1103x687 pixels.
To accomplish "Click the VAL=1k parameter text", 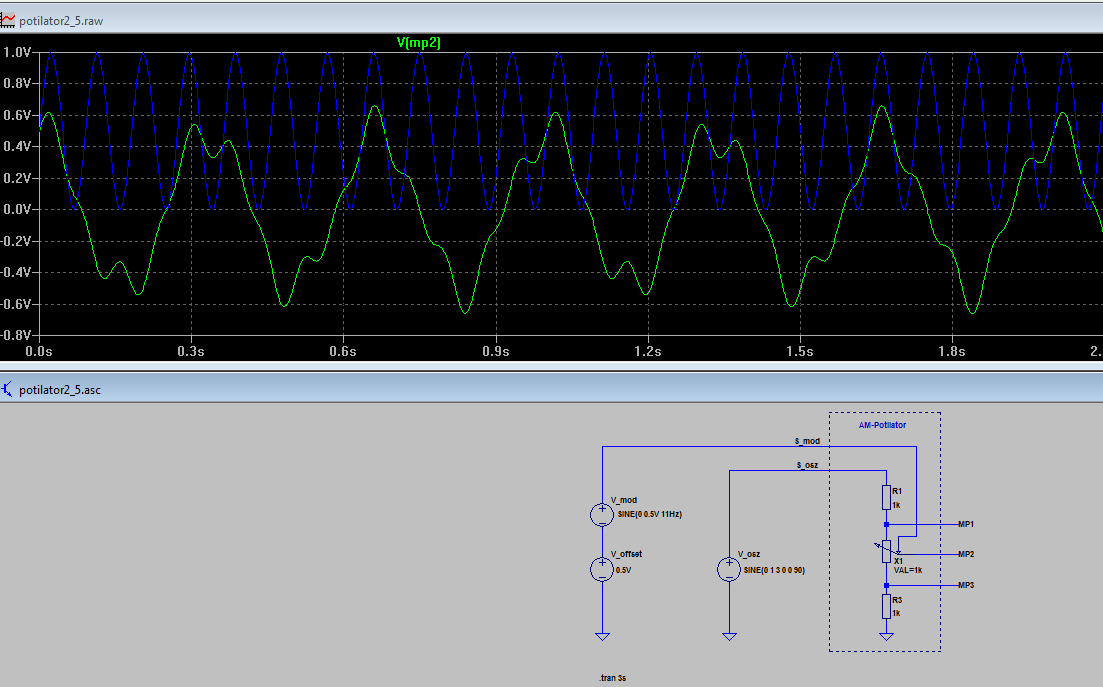I will click(907, 570).
